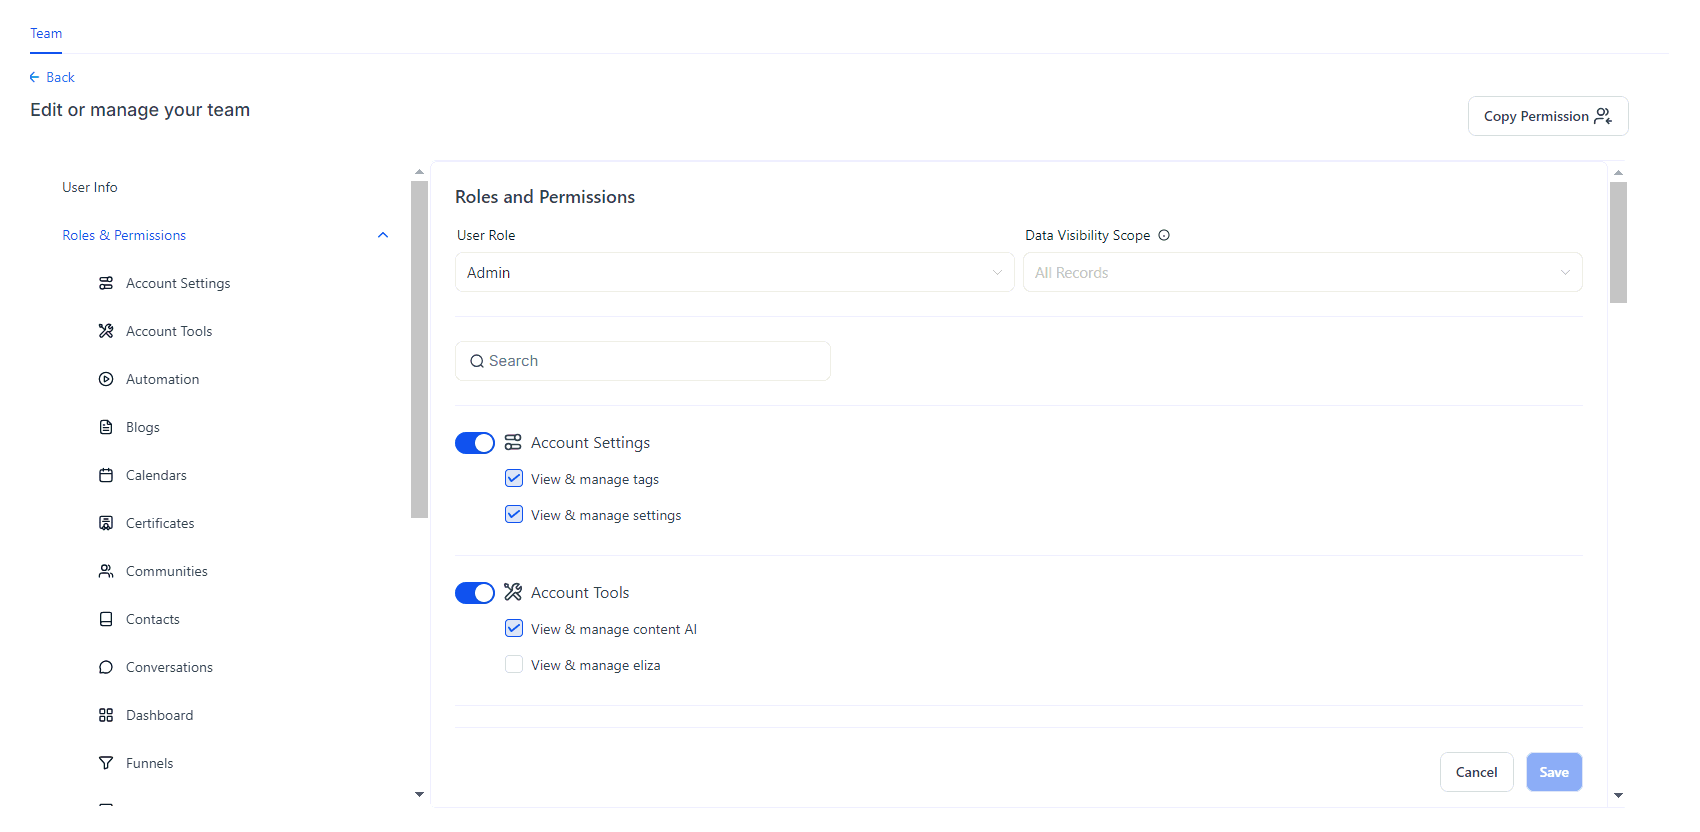This screenshot has height=832, width=1700.
Task: Click the Conversations chat bubble icon
Action: (x=106, y=667)
